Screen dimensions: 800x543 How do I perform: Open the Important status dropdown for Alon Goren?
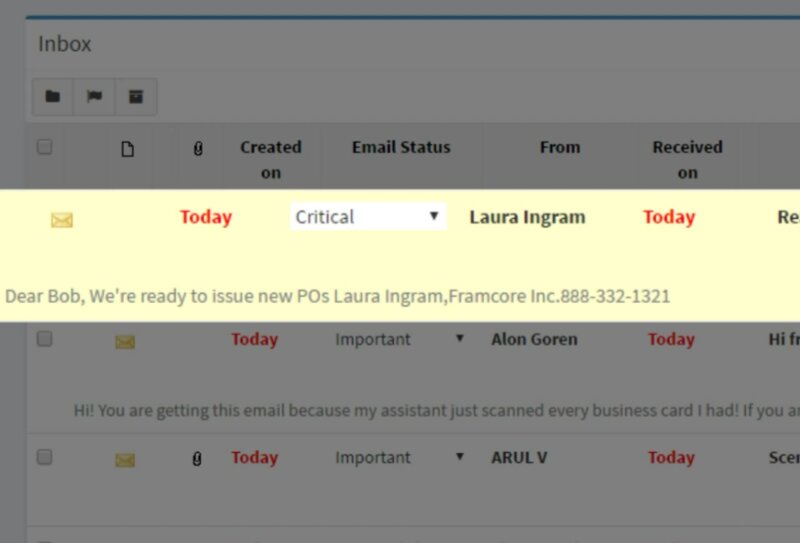click(400, 339)
